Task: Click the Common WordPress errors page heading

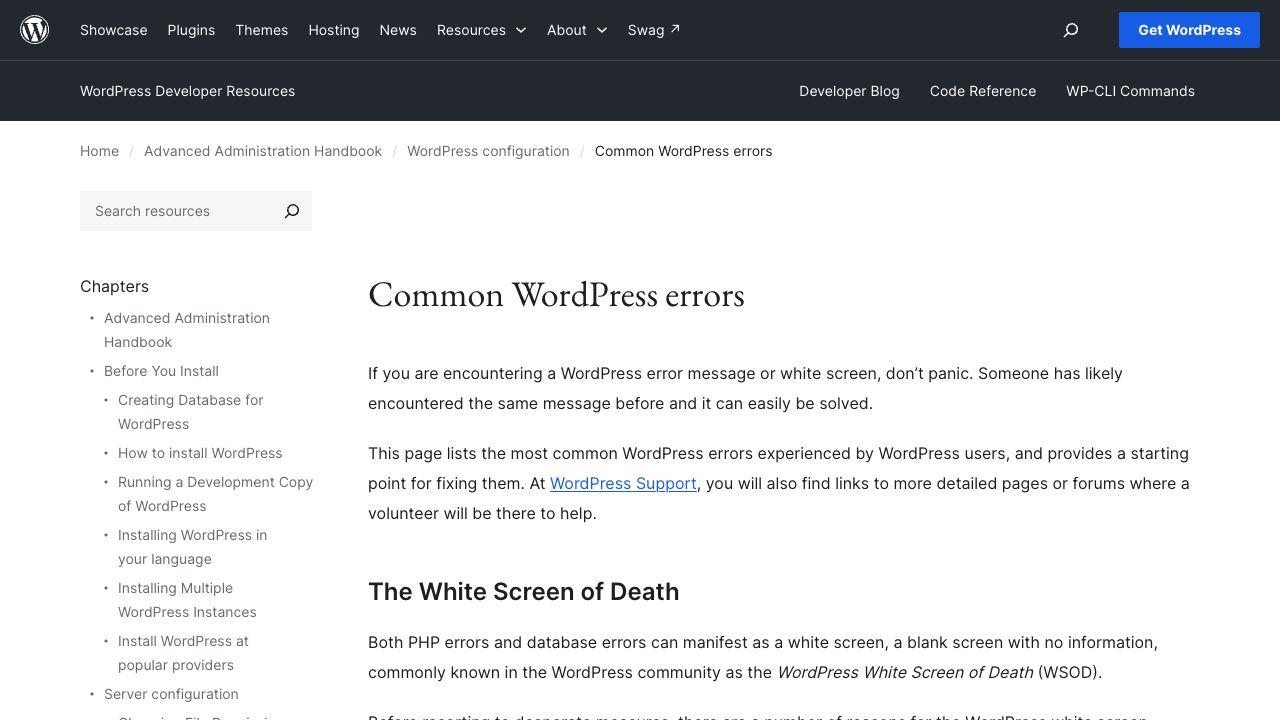Action: tap(556, 295)
